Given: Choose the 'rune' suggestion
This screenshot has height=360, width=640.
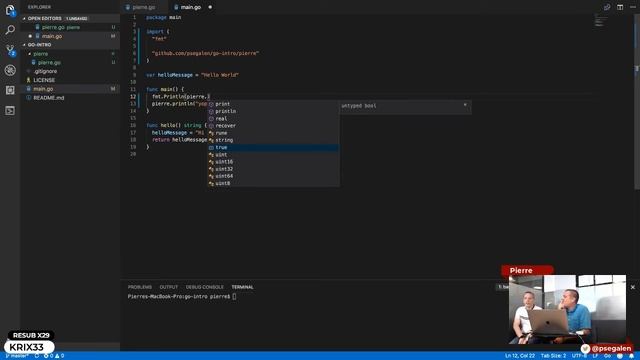Looking at the screenshot, I should tap(273, 133).
